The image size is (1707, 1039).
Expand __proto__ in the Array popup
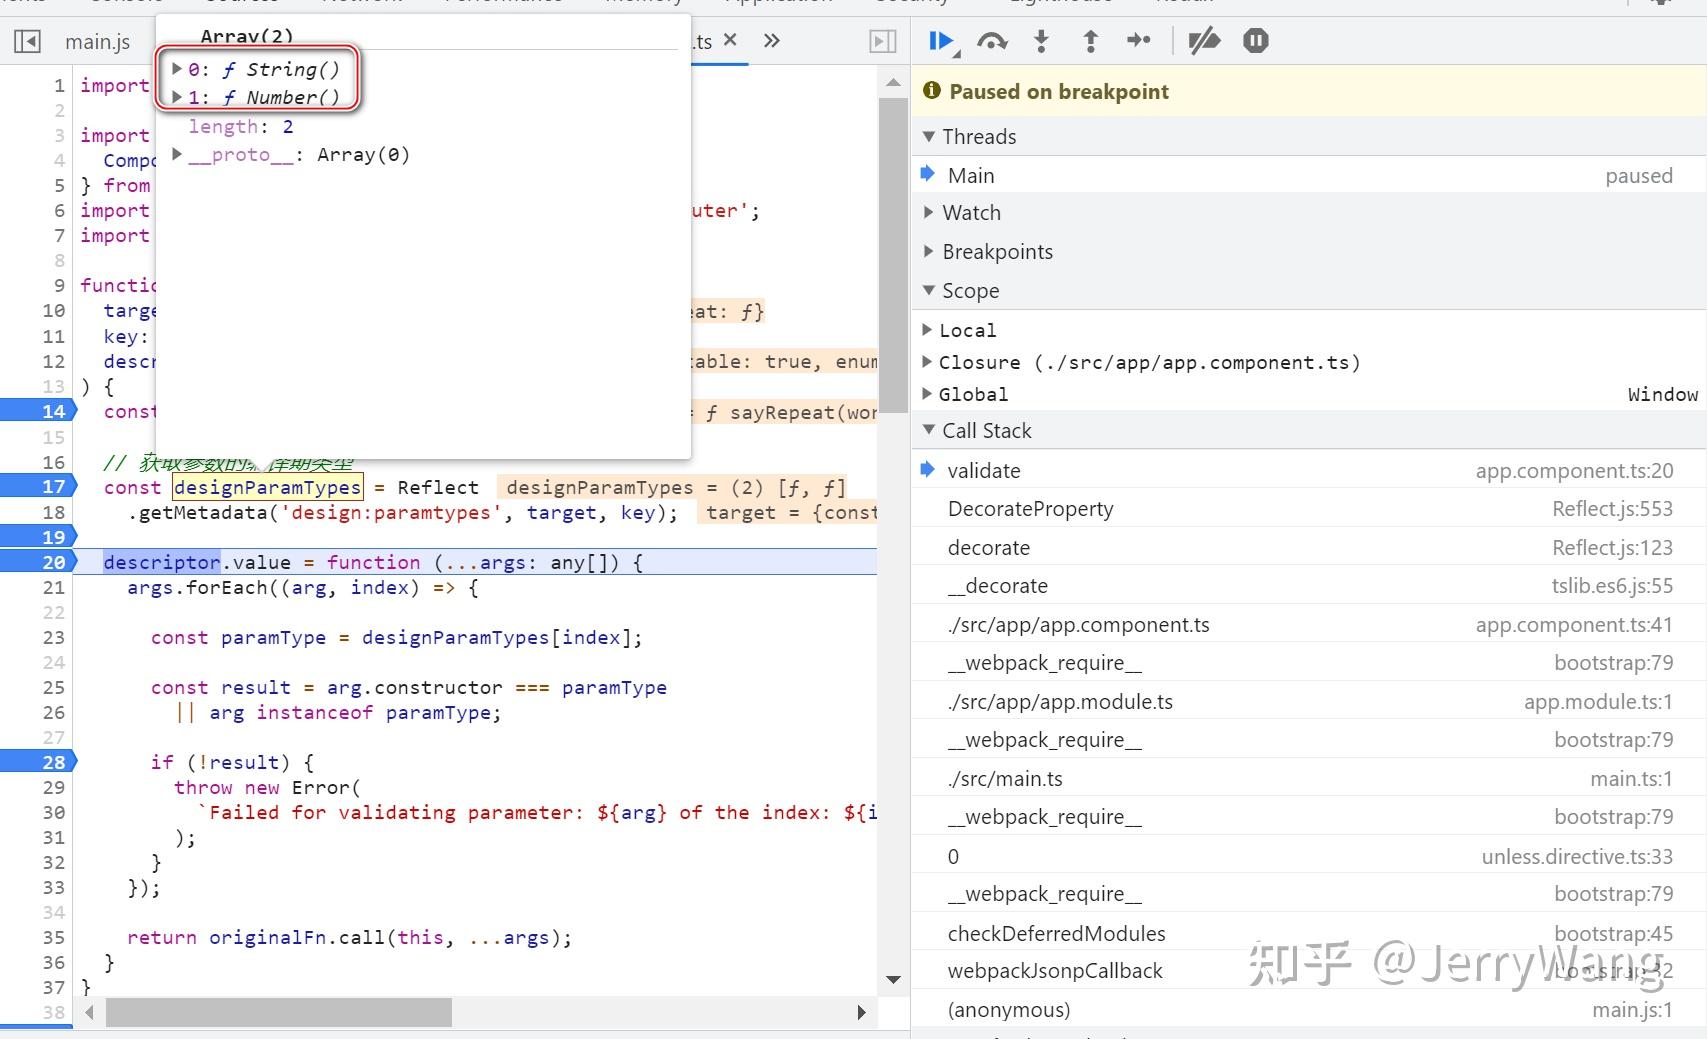177,154
